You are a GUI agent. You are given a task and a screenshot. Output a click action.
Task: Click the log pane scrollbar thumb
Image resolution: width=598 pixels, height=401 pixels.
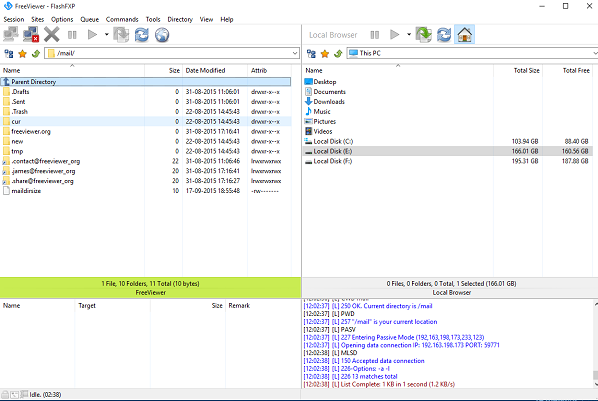pos(595,375)
